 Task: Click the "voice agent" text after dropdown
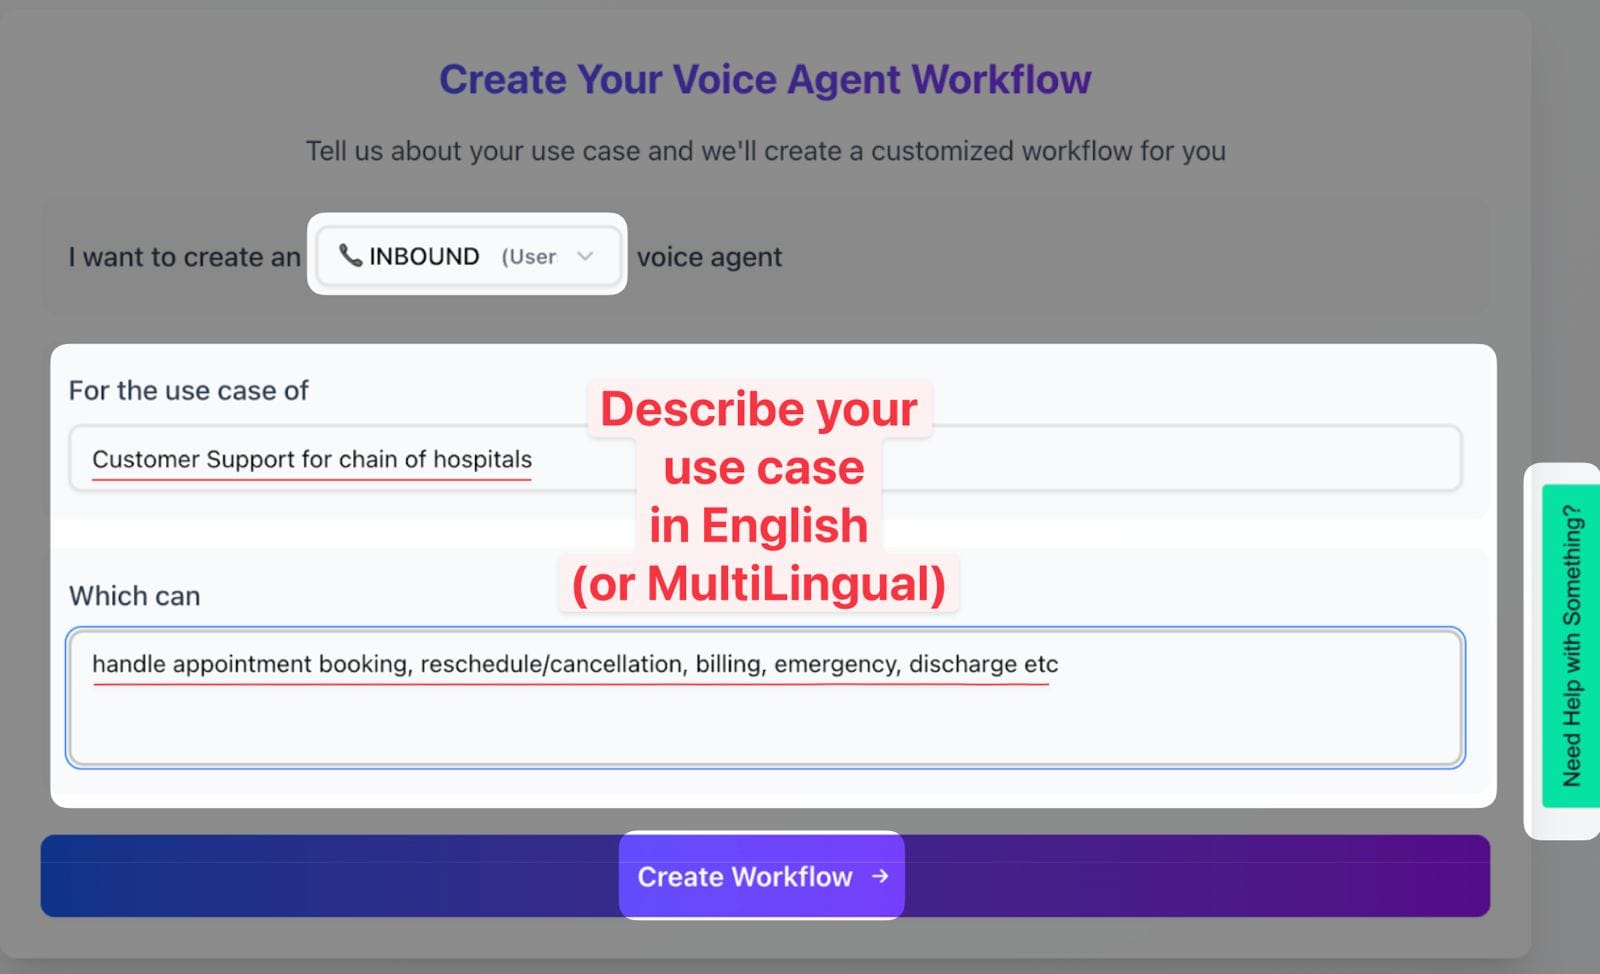coord(709,257)
